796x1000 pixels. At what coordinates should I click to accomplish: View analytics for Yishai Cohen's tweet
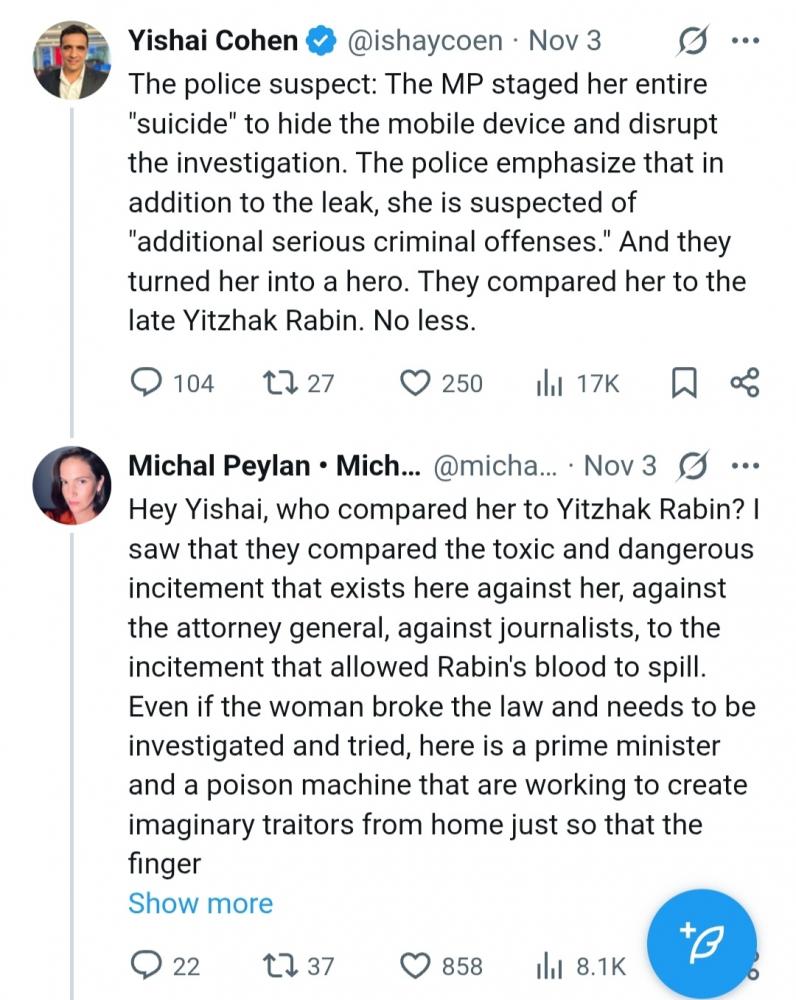551,383
